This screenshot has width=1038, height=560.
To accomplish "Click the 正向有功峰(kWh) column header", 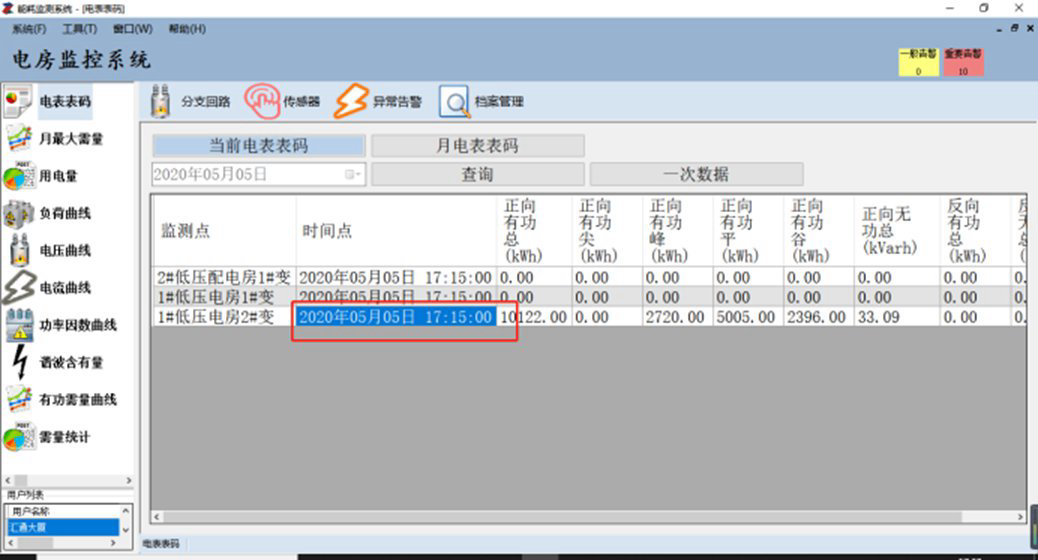I will click(678, 231).
